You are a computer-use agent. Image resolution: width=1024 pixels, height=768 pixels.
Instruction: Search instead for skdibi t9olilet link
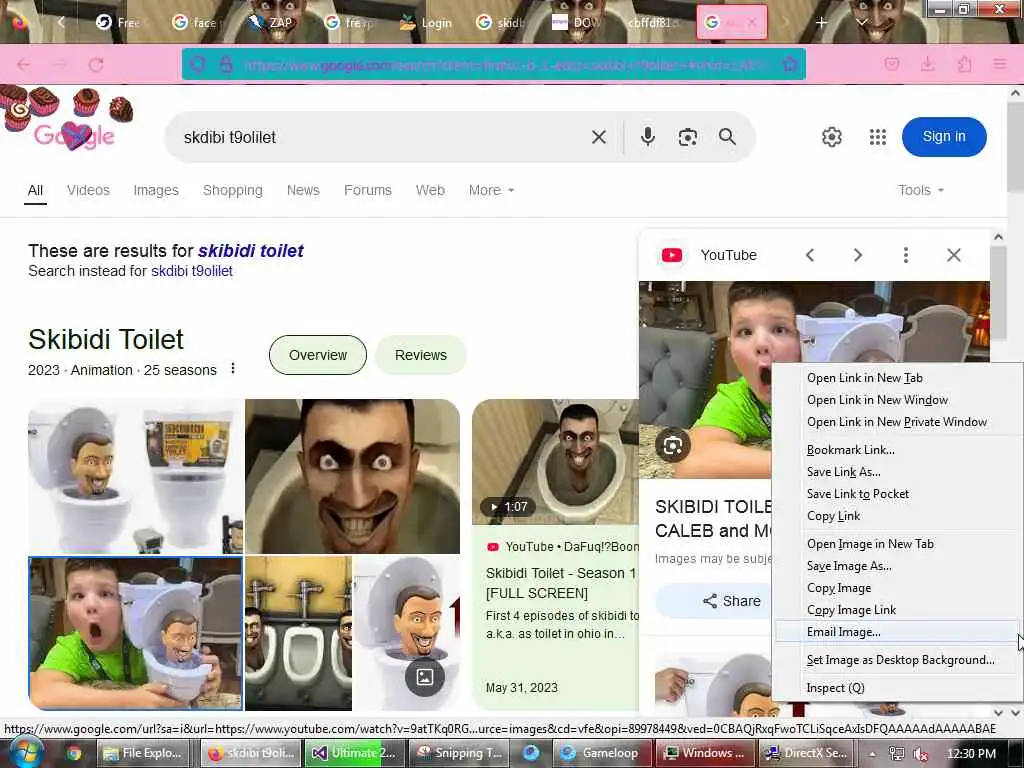(191, 271)
